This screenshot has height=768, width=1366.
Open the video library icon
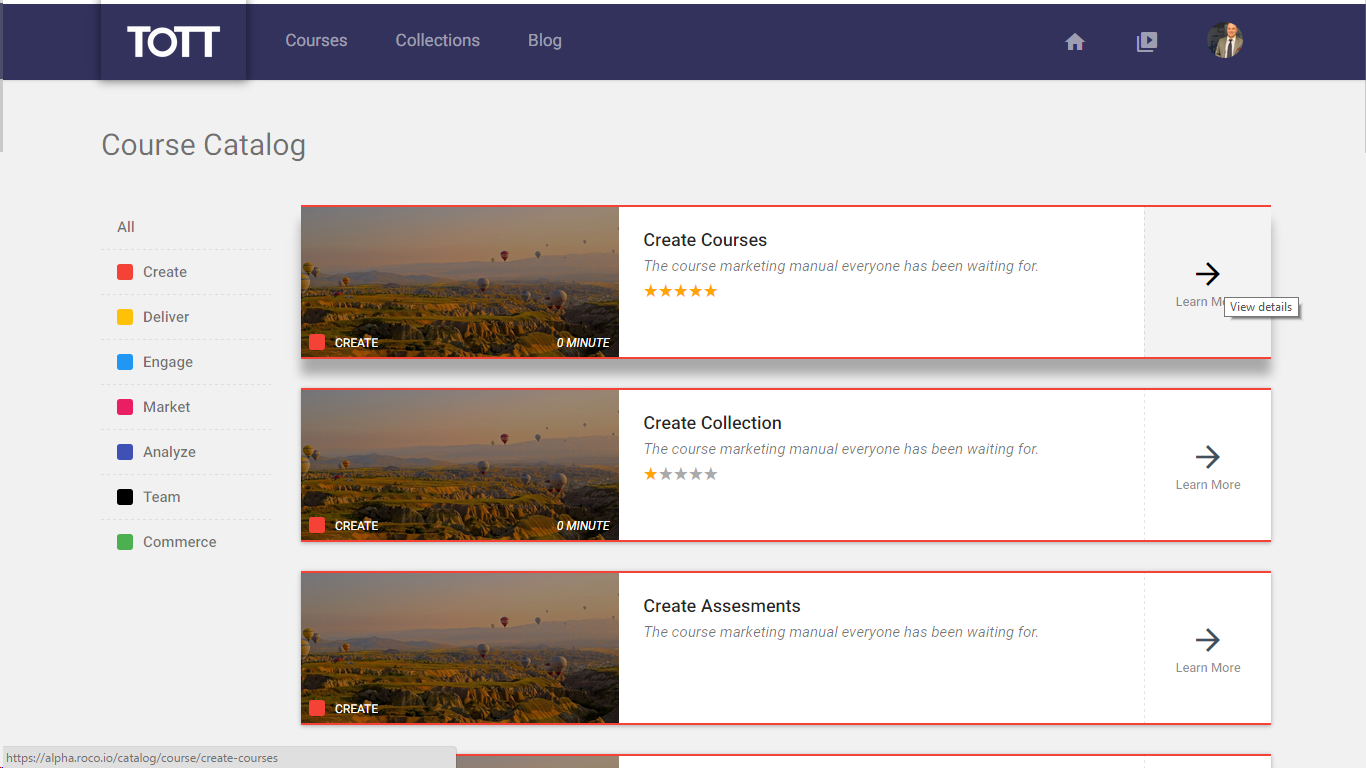[1147, 42]
